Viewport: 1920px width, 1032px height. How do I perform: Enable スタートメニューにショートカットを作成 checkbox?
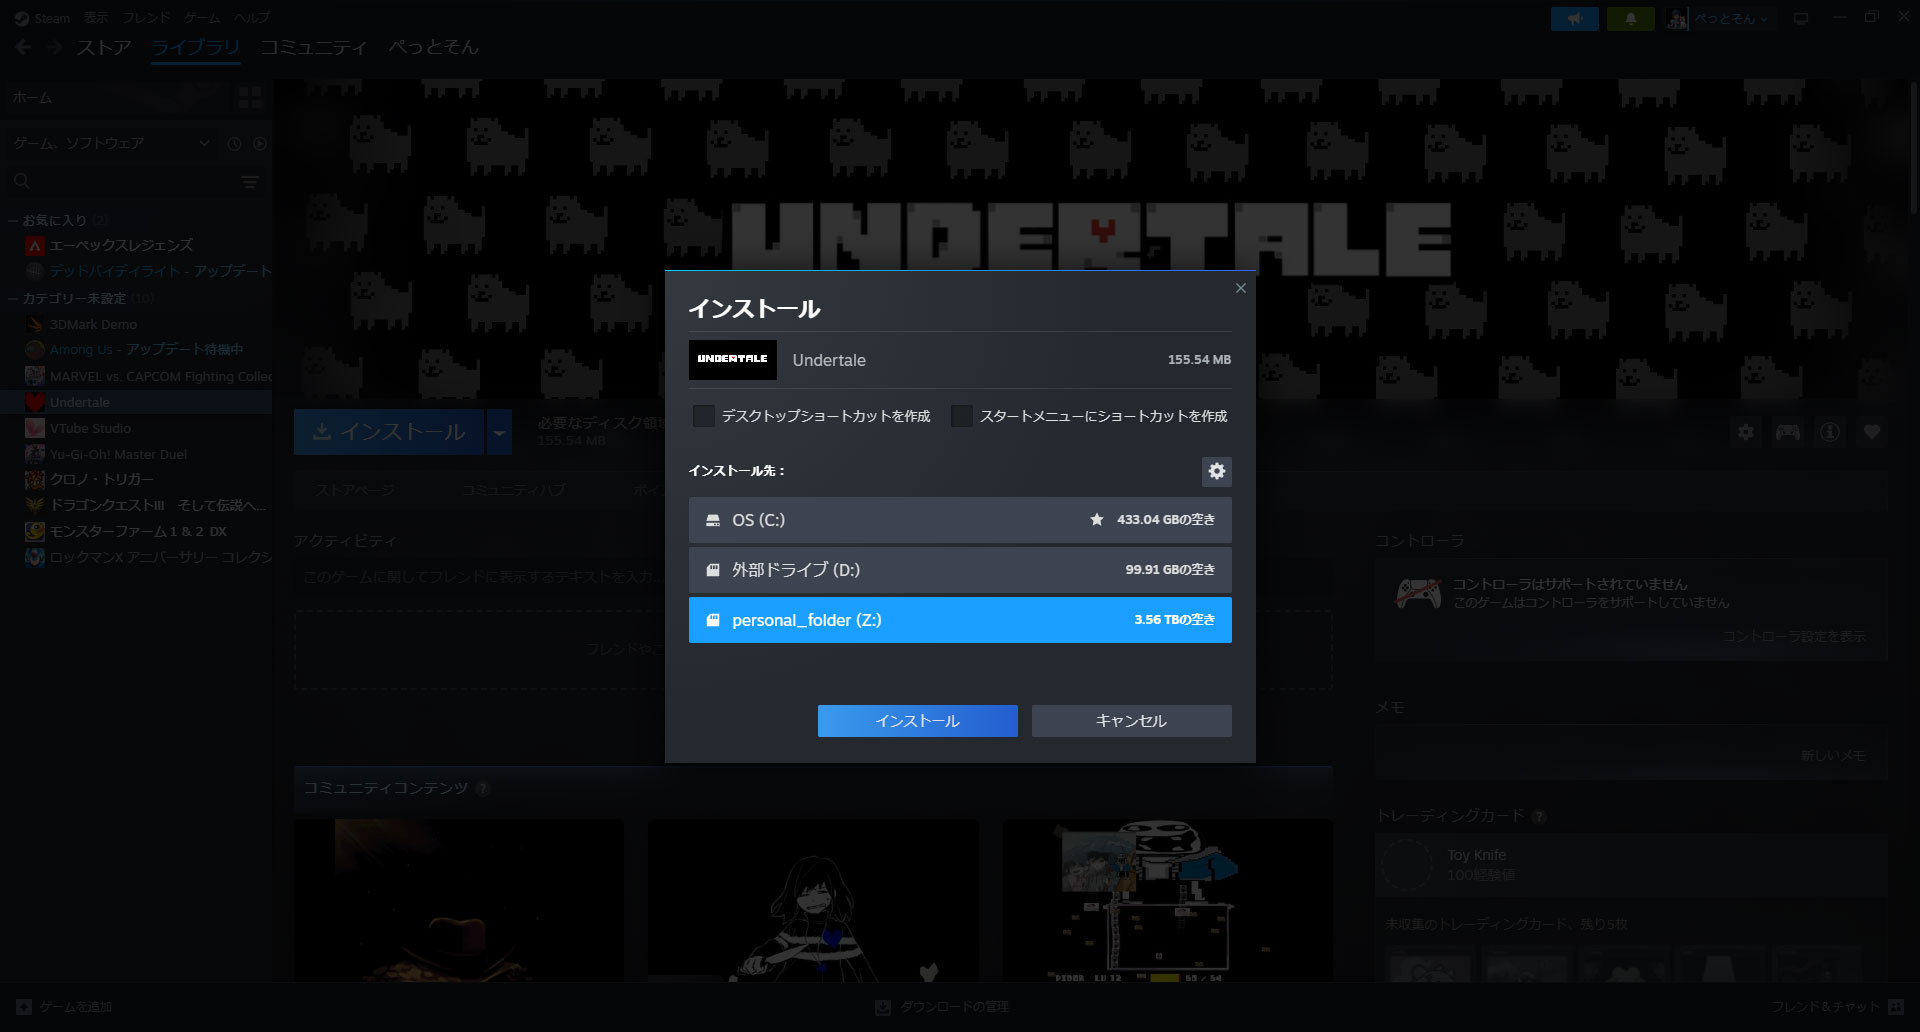[961, 416]
